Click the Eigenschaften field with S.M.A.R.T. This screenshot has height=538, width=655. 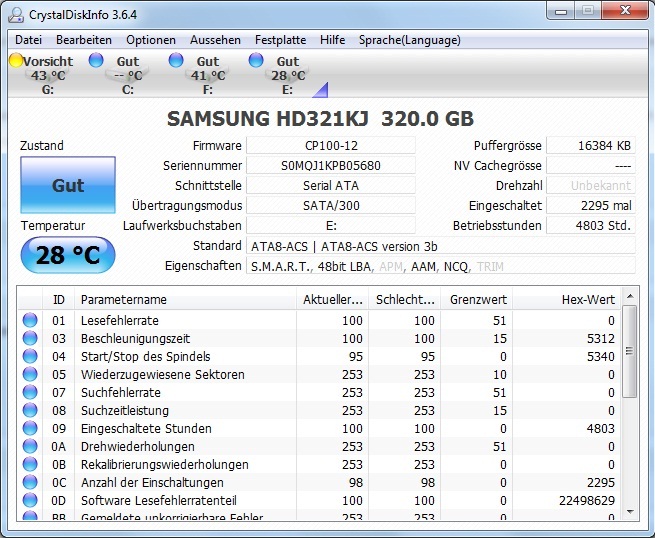pyautogui.click(x=441, y=266)
